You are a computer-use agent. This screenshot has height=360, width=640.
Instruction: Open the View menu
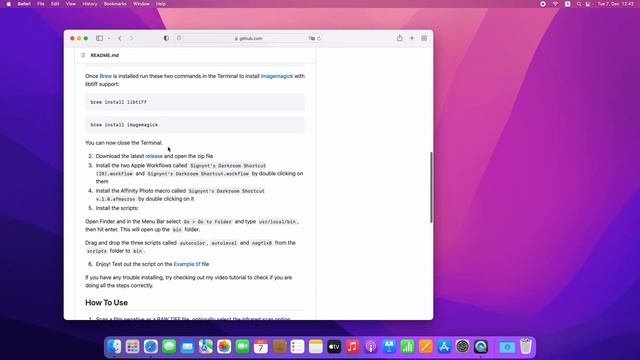point(71,4)
